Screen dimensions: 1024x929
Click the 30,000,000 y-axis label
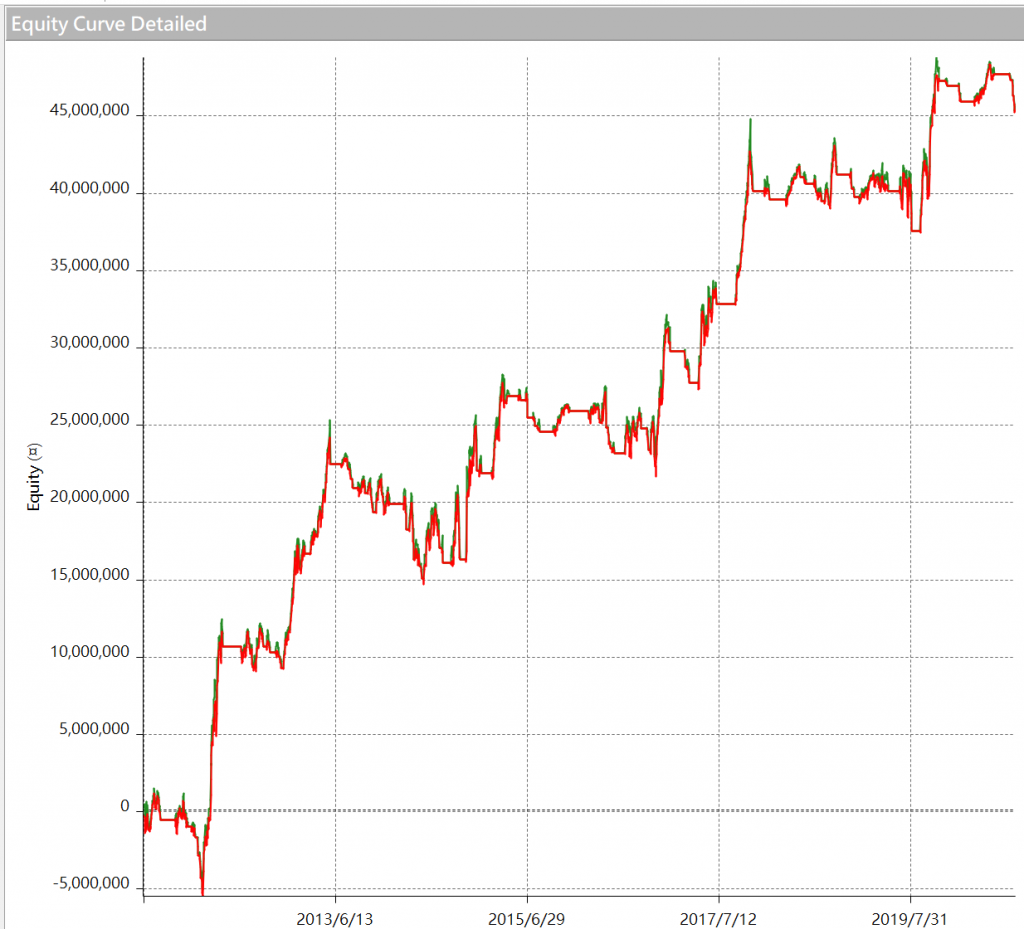89,345
